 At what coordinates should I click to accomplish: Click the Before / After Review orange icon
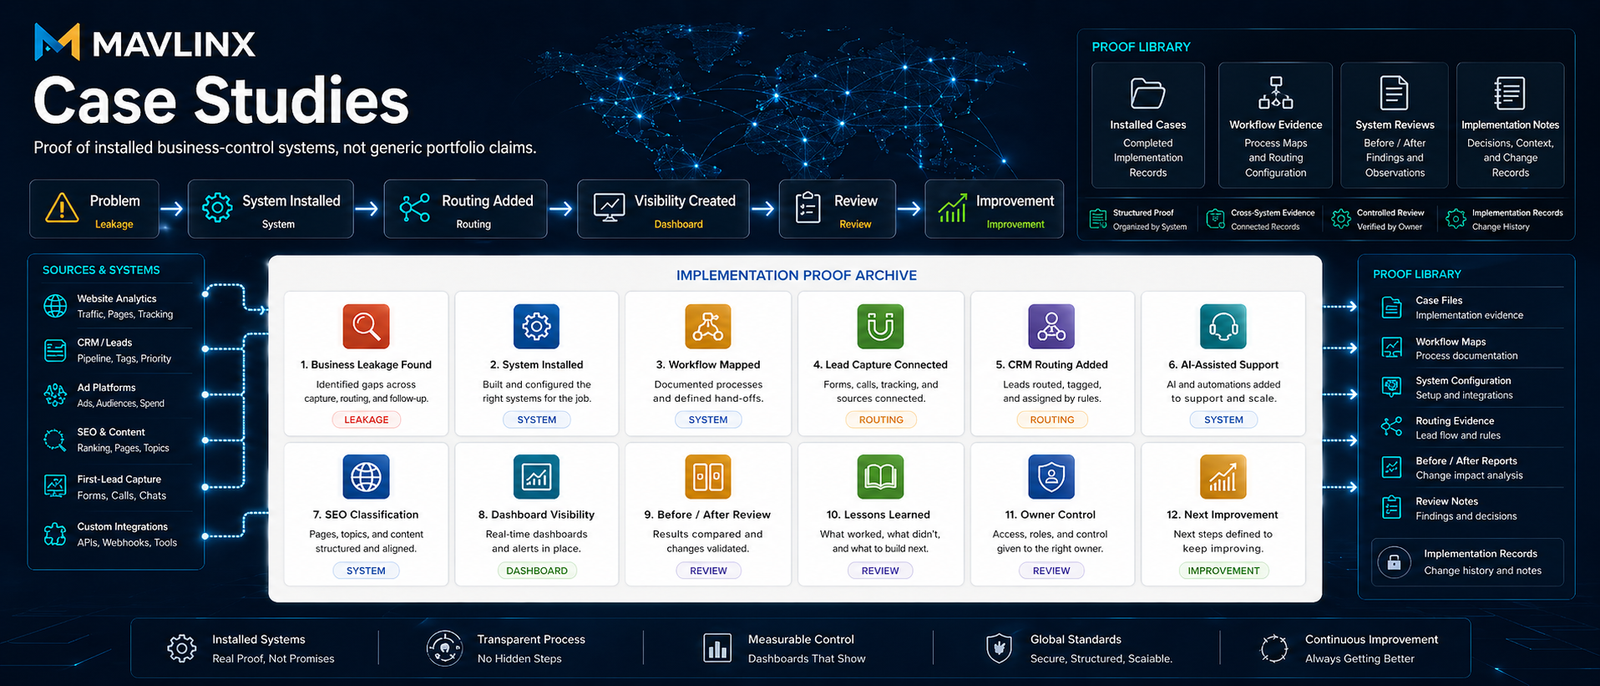coord(708,476)
